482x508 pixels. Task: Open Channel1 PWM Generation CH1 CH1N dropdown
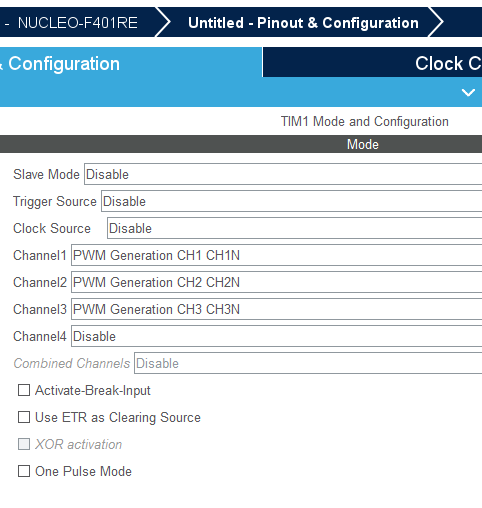(x=277, y=255)
